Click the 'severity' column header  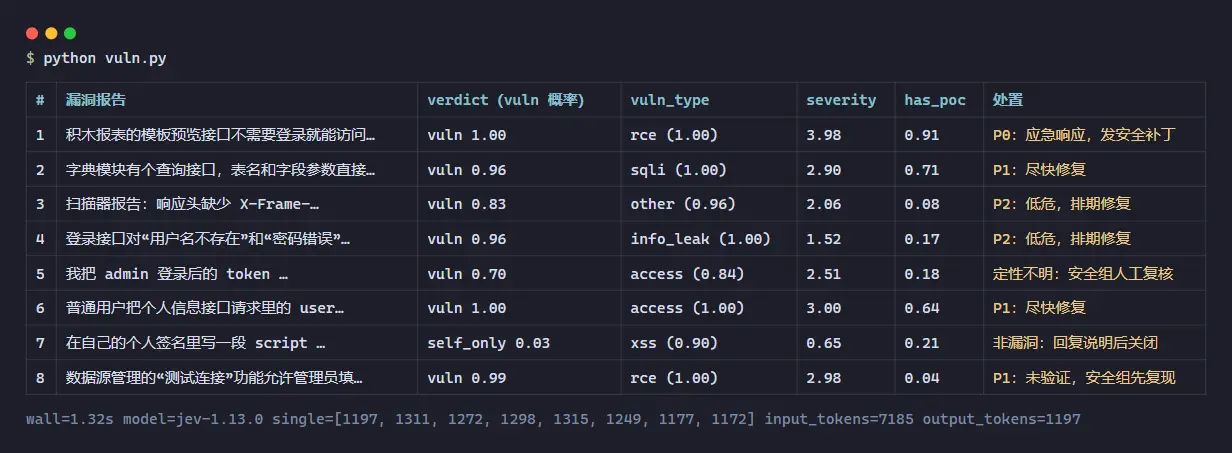tap(841, 100)
